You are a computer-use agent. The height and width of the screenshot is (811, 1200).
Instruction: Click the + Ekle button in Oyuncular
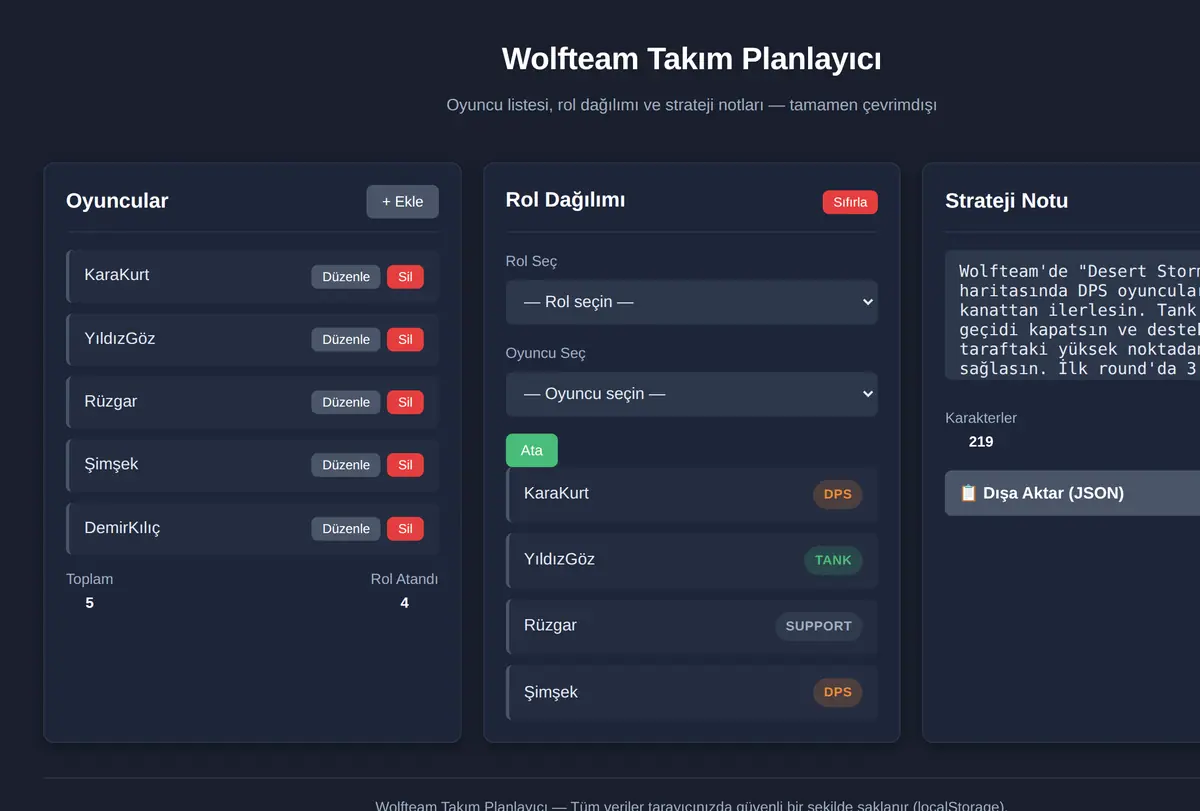coord(402,201)
